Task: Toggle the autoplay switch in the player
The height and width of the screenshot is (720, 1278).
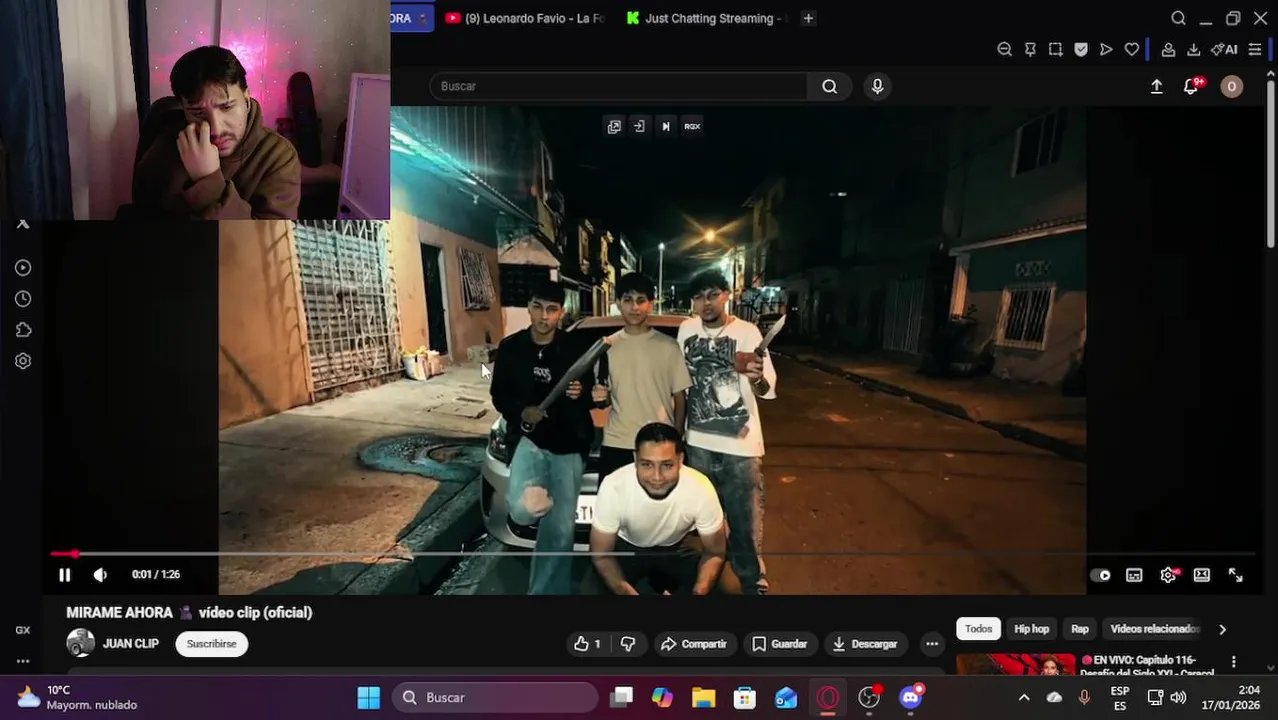Action: click(1100, 575)
